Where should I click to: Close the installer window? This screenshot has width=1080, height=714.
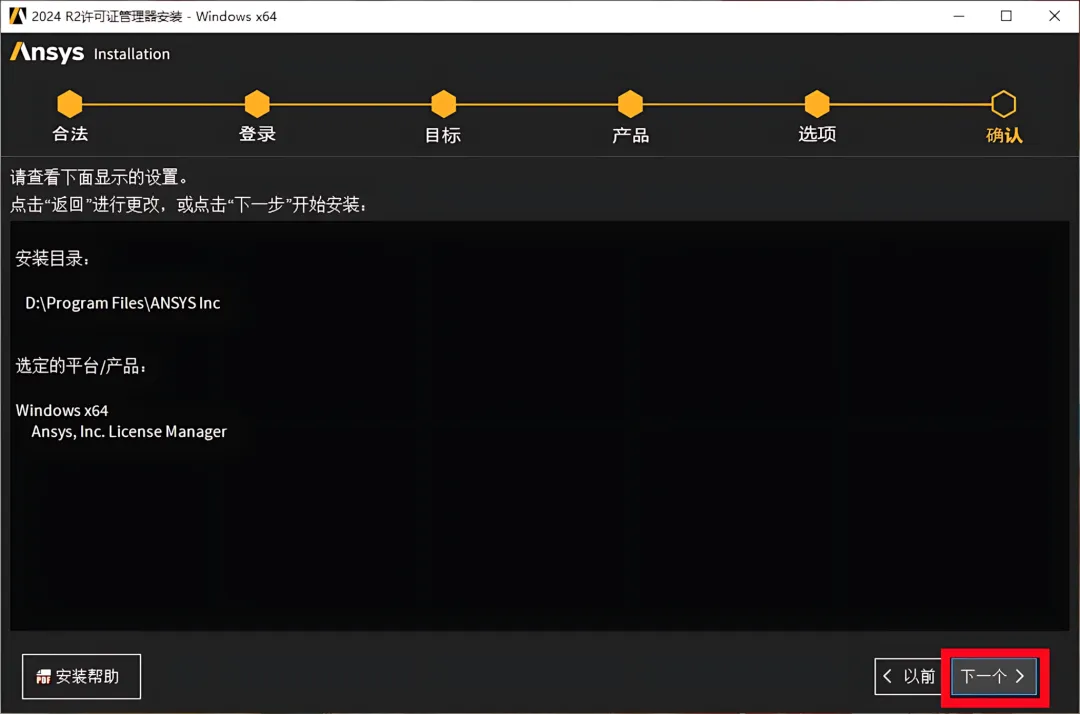[1054, 16]
